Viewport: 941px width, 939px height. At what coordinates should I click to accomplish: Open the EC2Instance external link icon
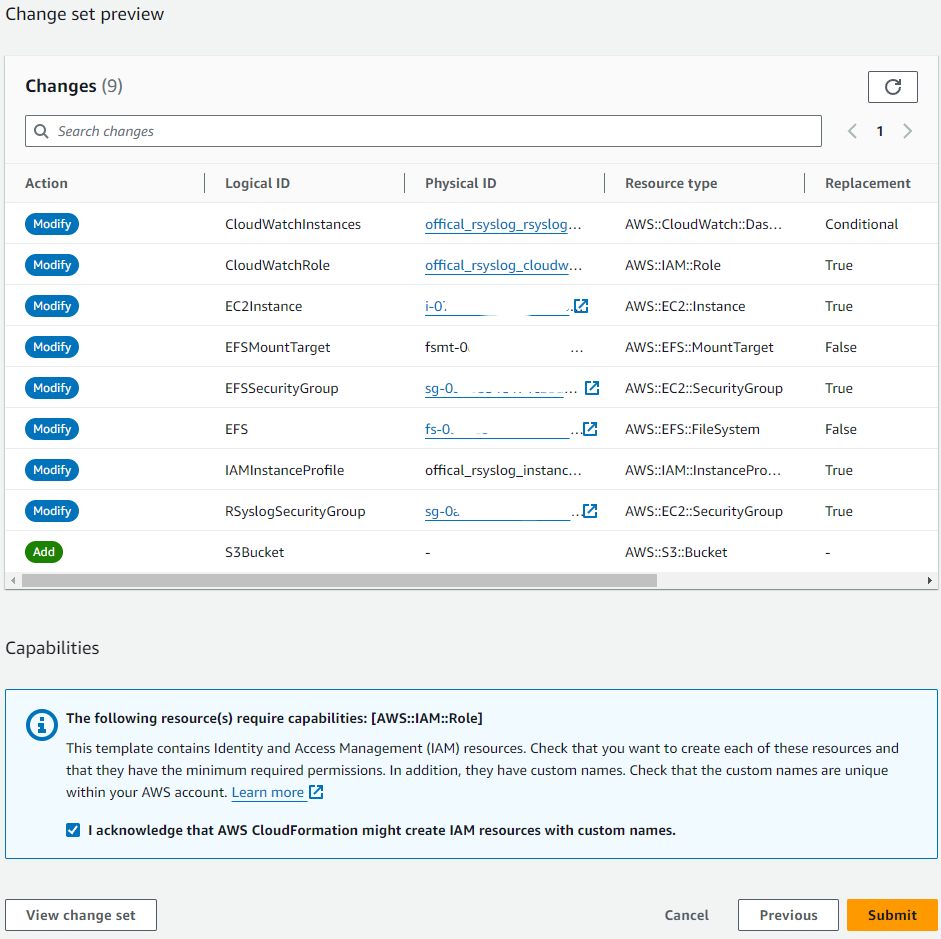tap(581, 306)
